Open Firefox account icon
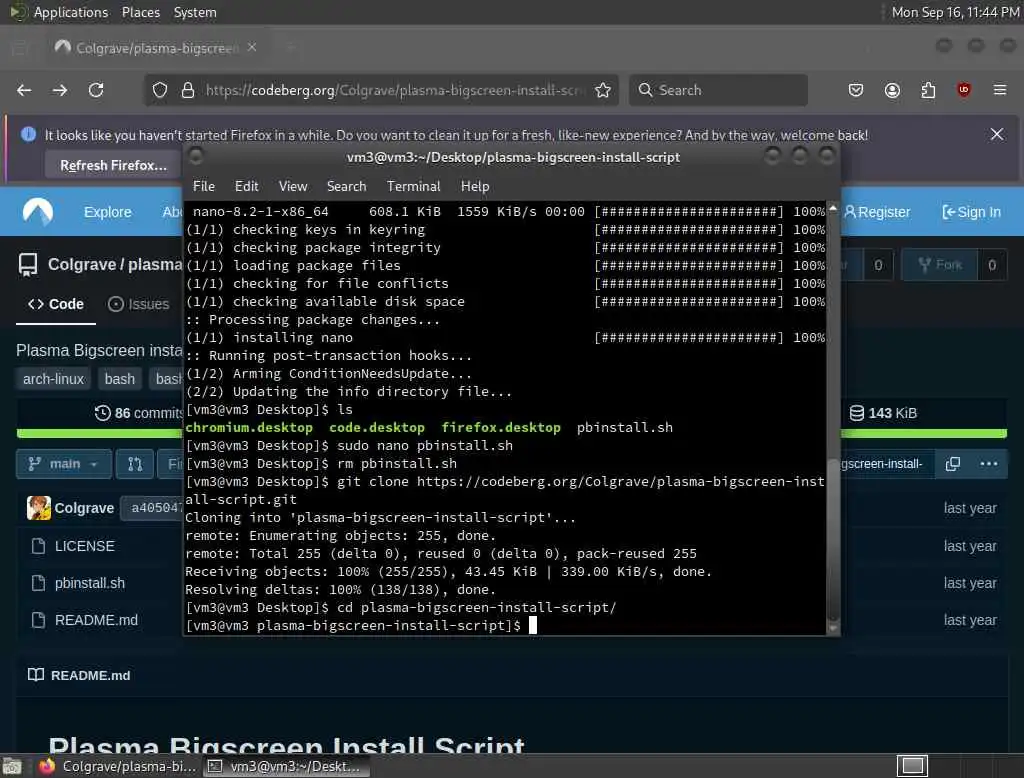This screenshot has width=1024, height=778. tap(892, 90)
